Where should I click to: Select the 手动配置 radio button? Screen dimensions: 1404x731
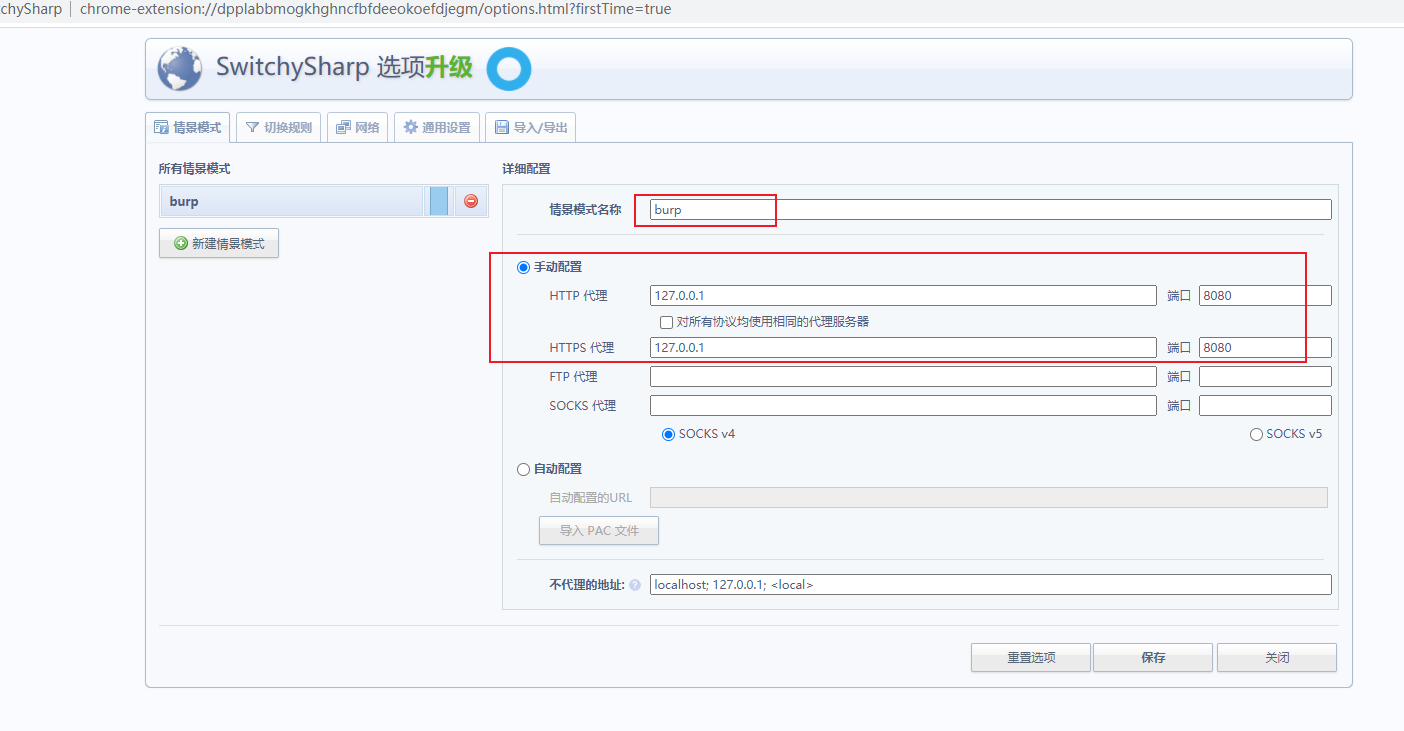(x=523, y=267)
